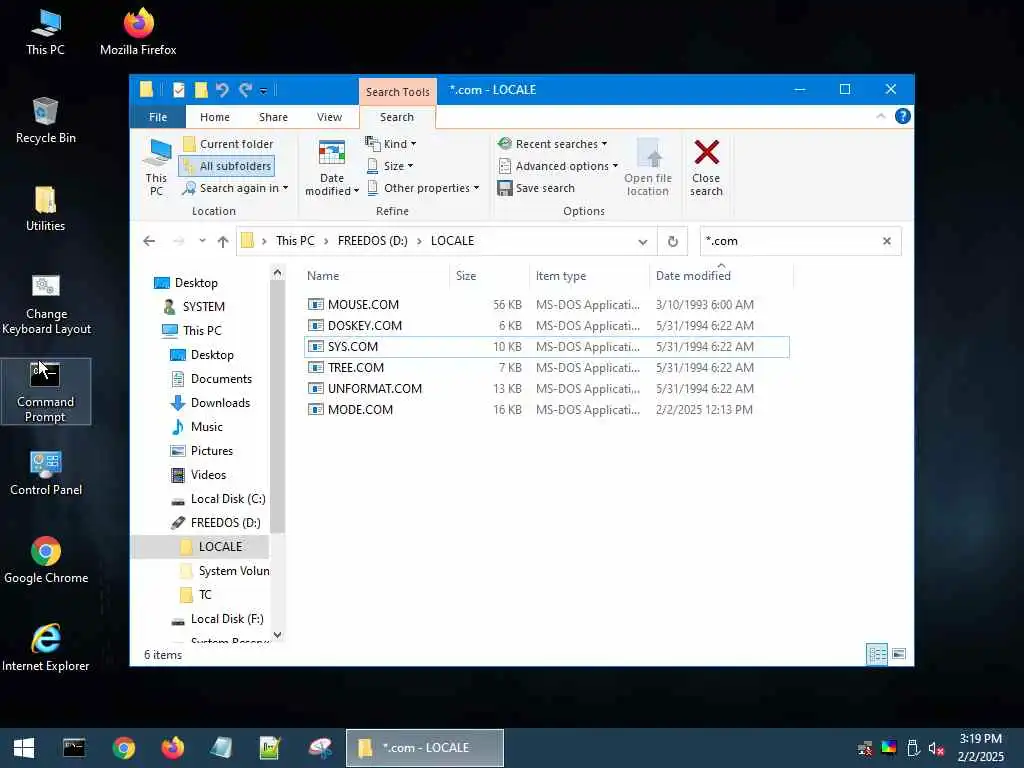This screenshot has width=1024, height=768.
Task: Go up one folder level arrow
Action: (223, 241)
